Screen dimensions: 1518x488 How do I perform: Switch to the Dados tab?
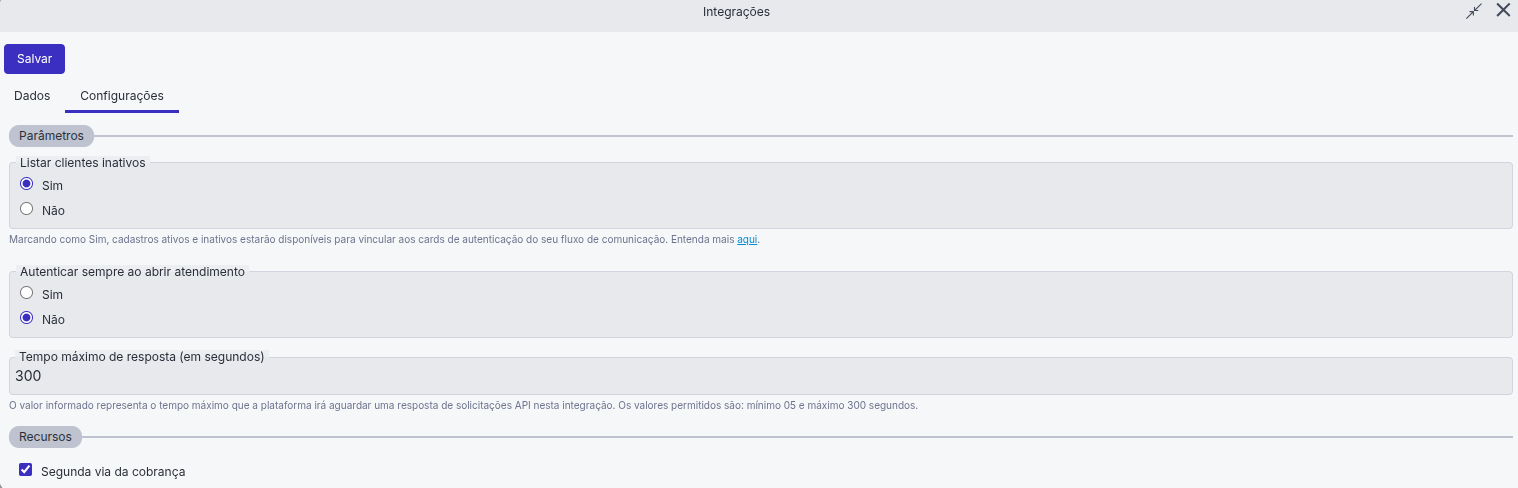click(x=32, y=96)
